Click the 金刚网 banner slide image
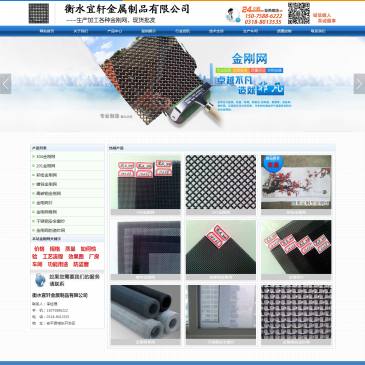The image size is (365, 365). tap(182, 84)
